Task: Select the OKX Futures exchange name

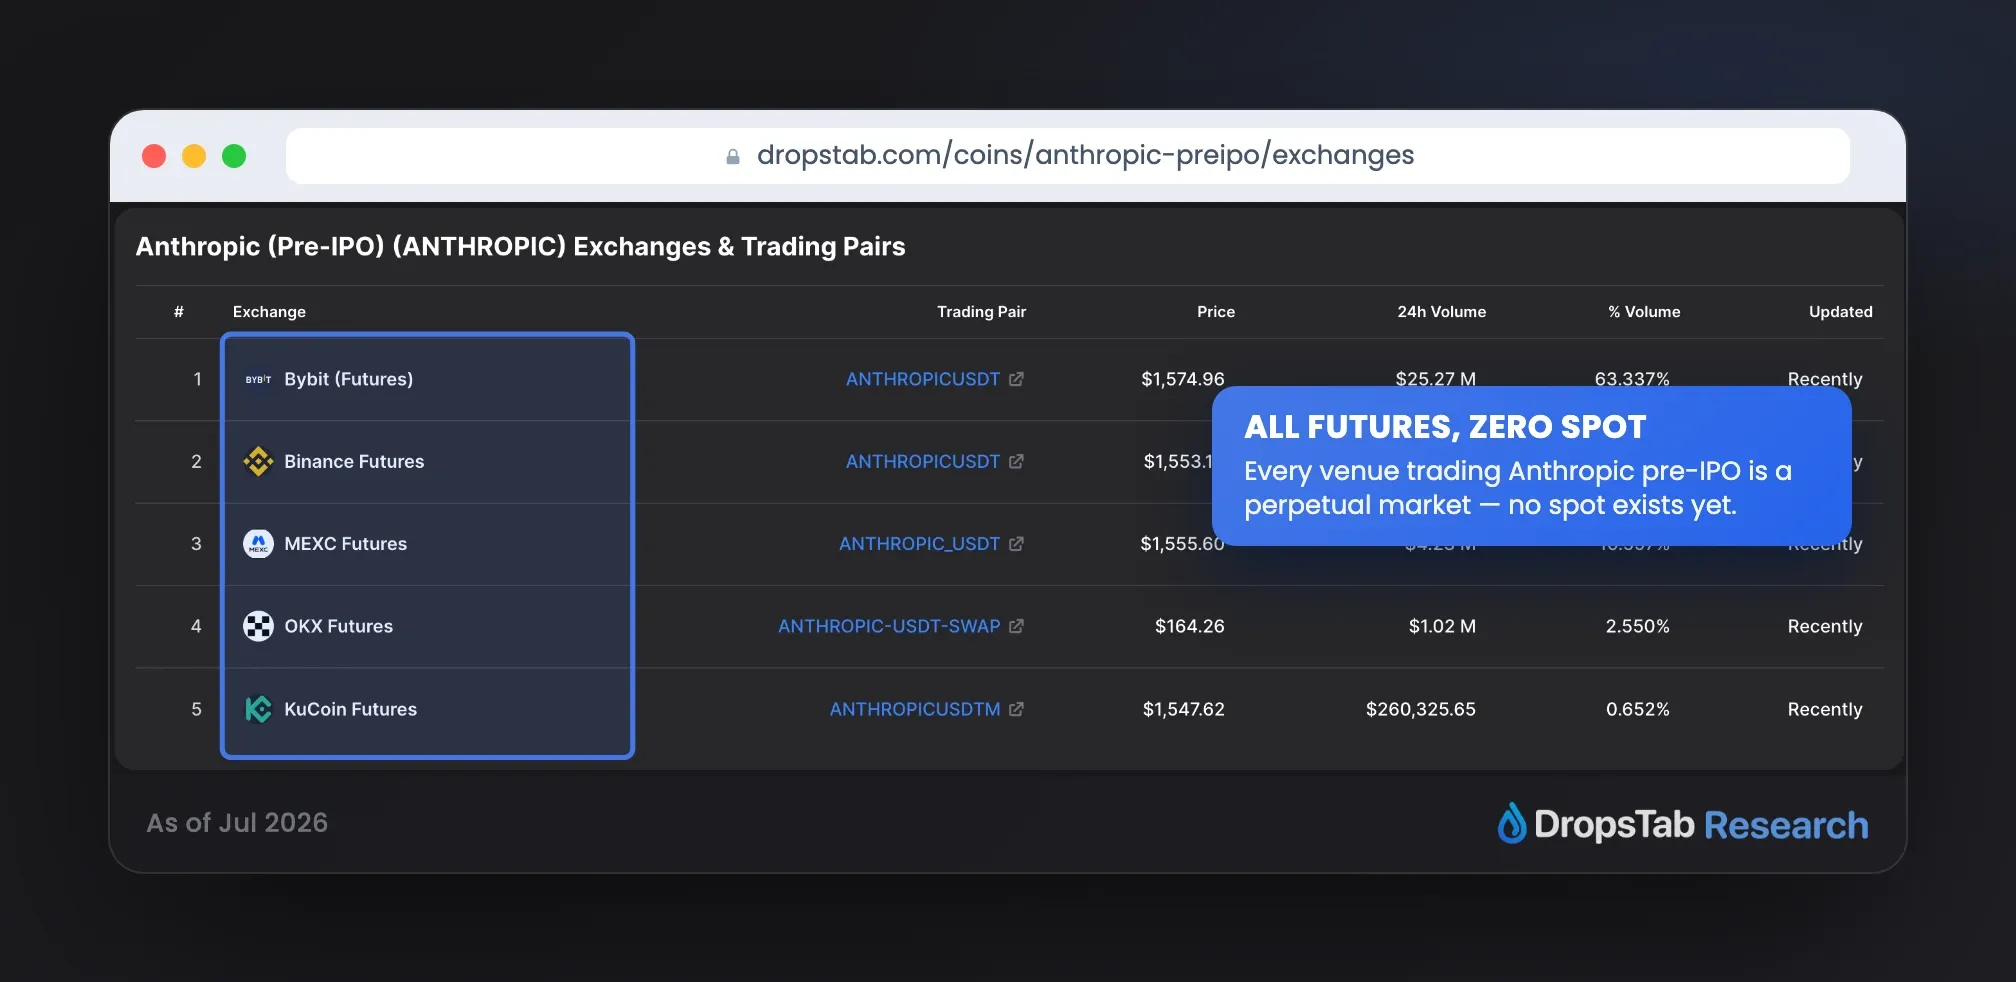Action: click(x=338, y=626)
